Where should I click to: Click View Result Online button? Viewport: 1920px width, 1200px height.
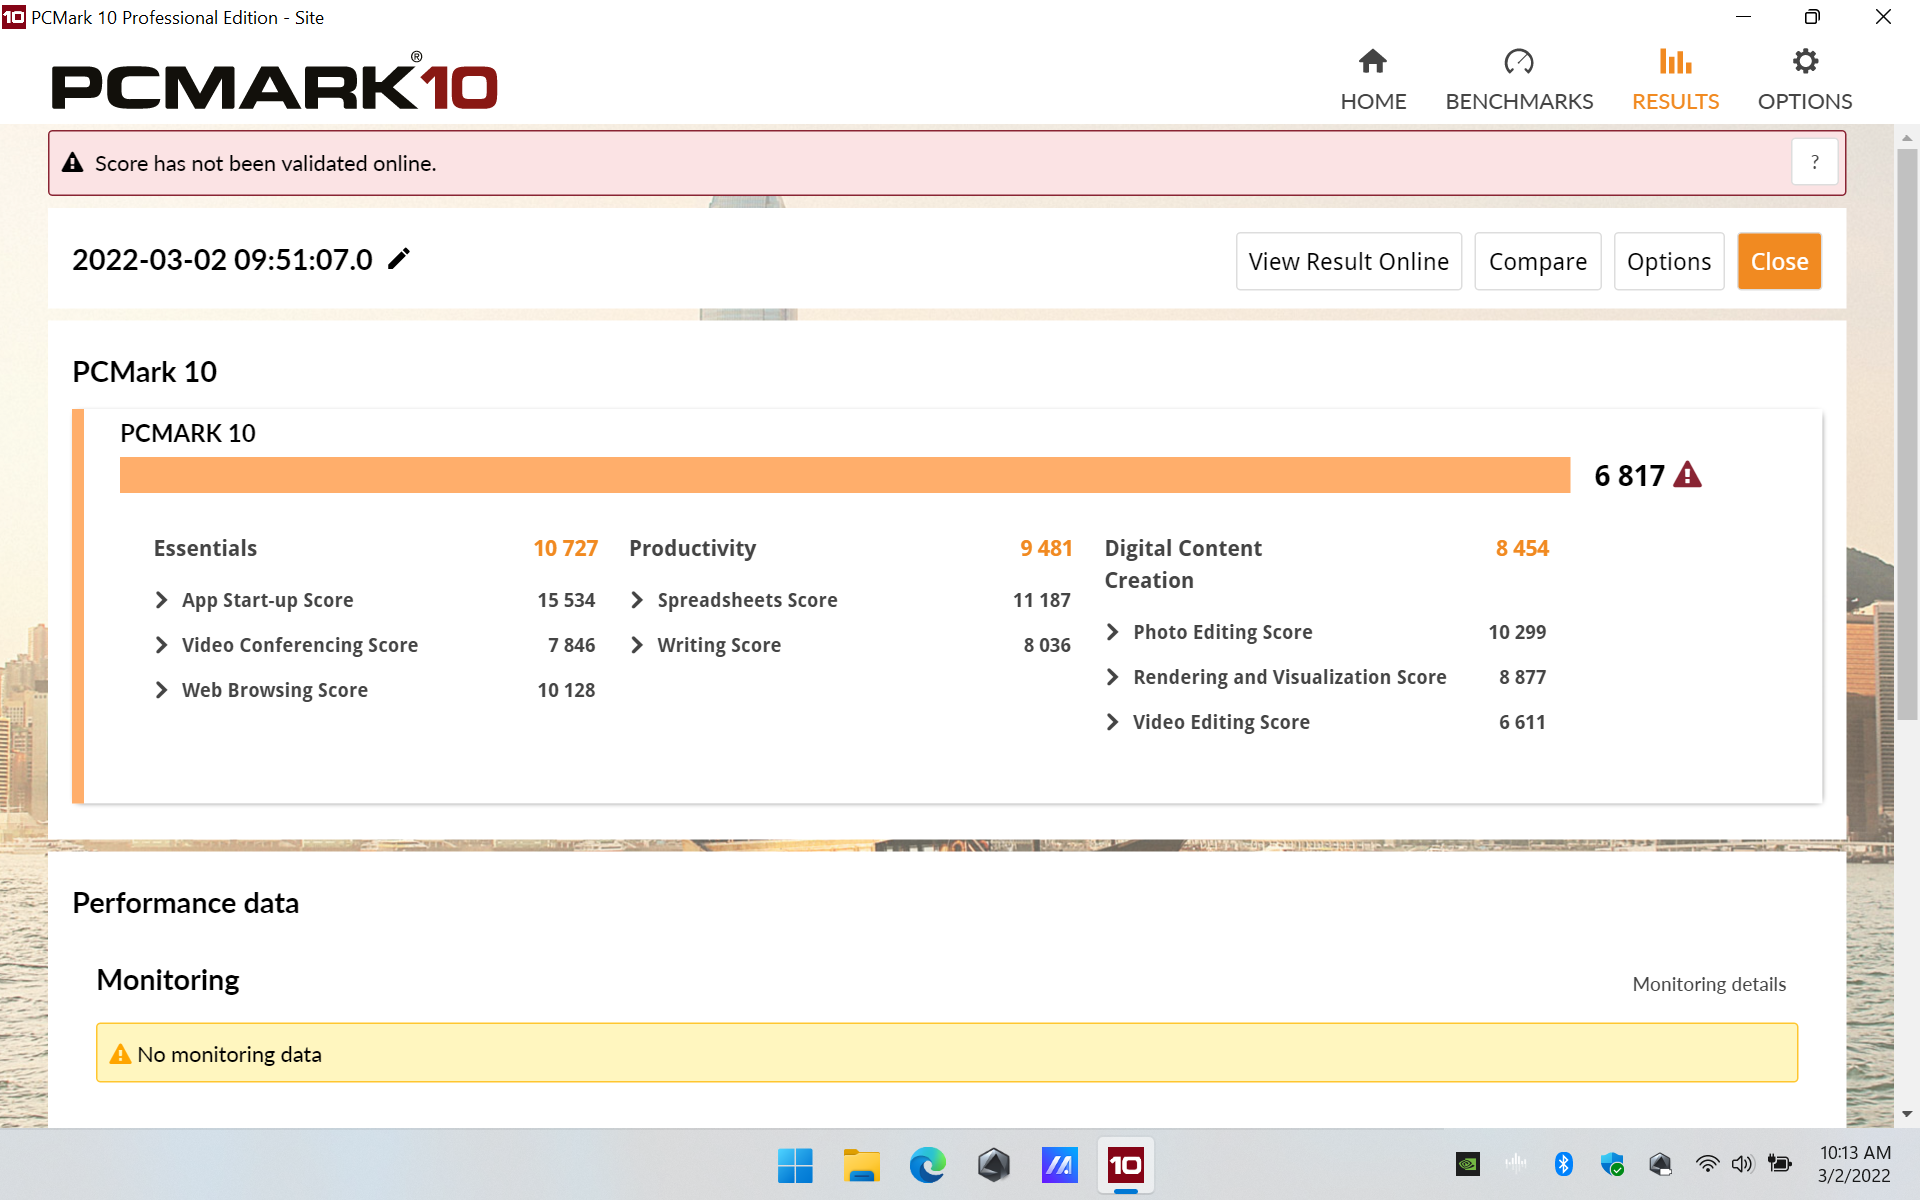click(x=1348, y=261)
